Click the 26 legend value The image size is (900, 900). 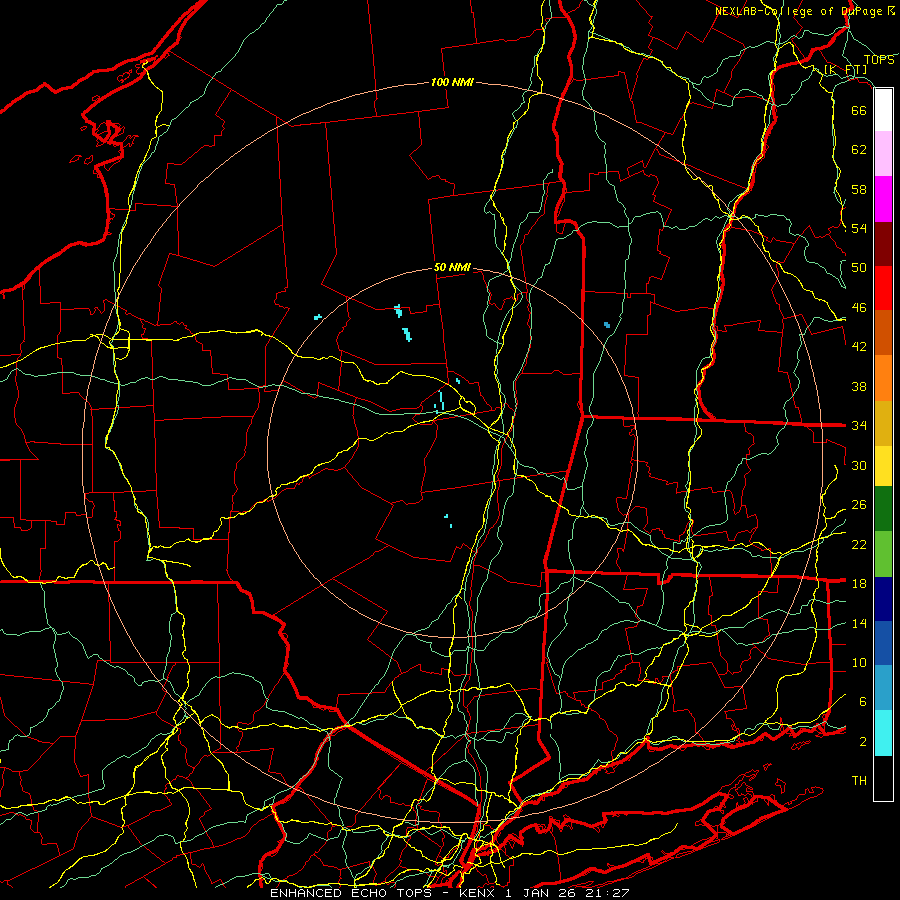[859, 505]
